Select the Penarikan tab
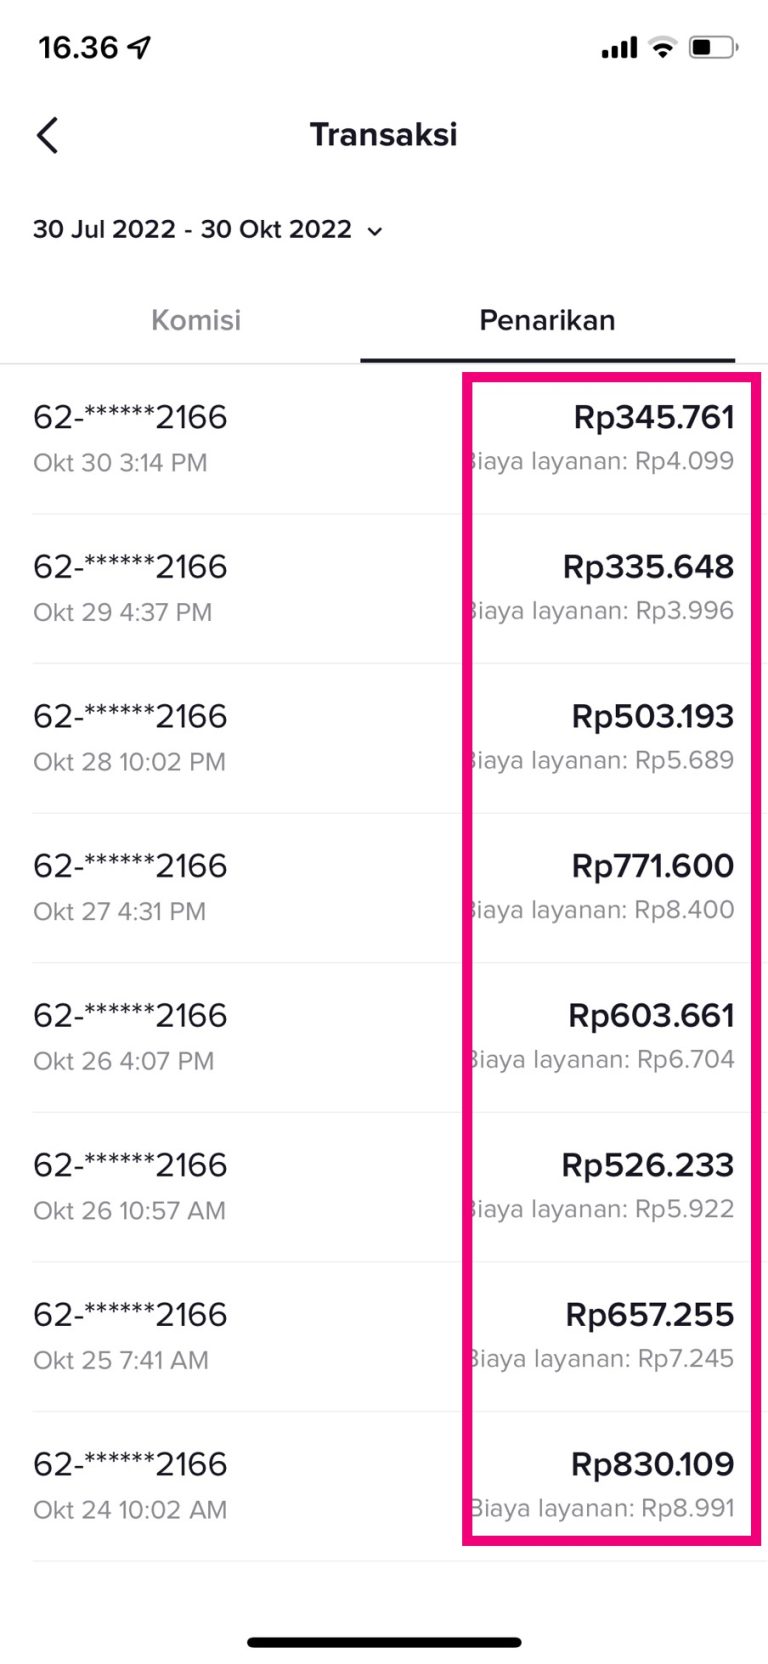The height and width of the screenshot is (1664, 768). coord(547,320)
